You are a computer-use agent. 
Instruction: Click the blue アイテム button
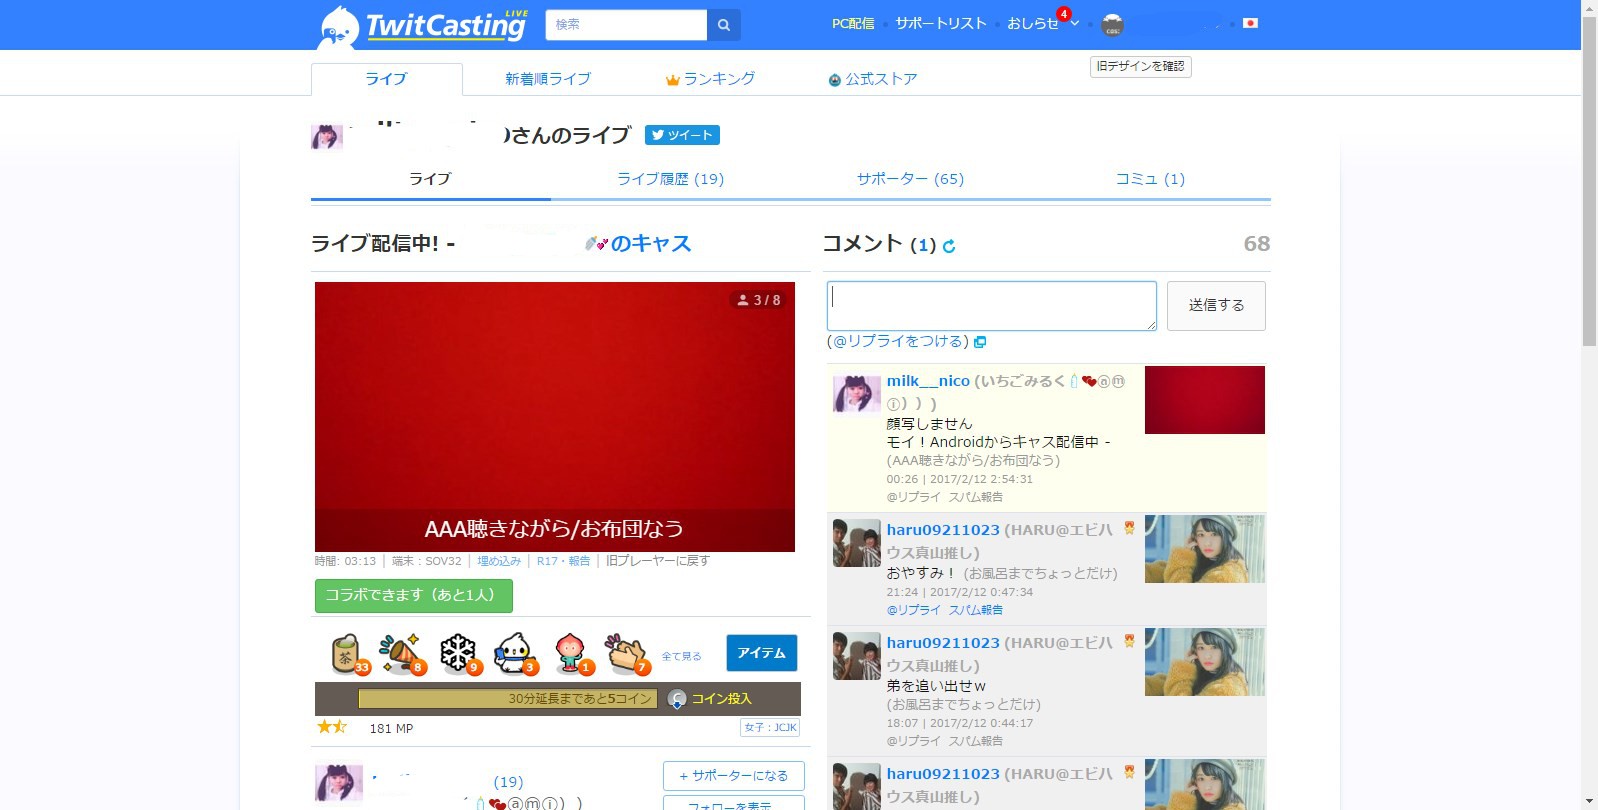[x=761, y=653]
